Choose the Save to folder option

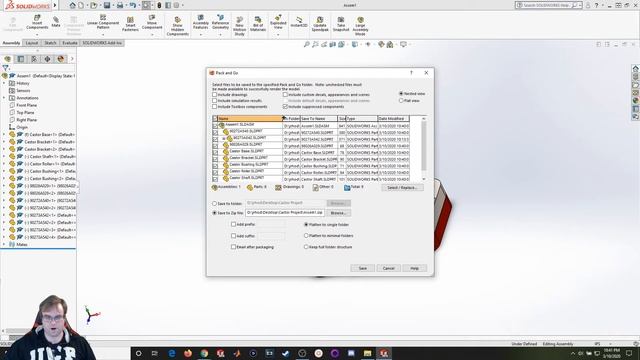click(x=214, y=203)
